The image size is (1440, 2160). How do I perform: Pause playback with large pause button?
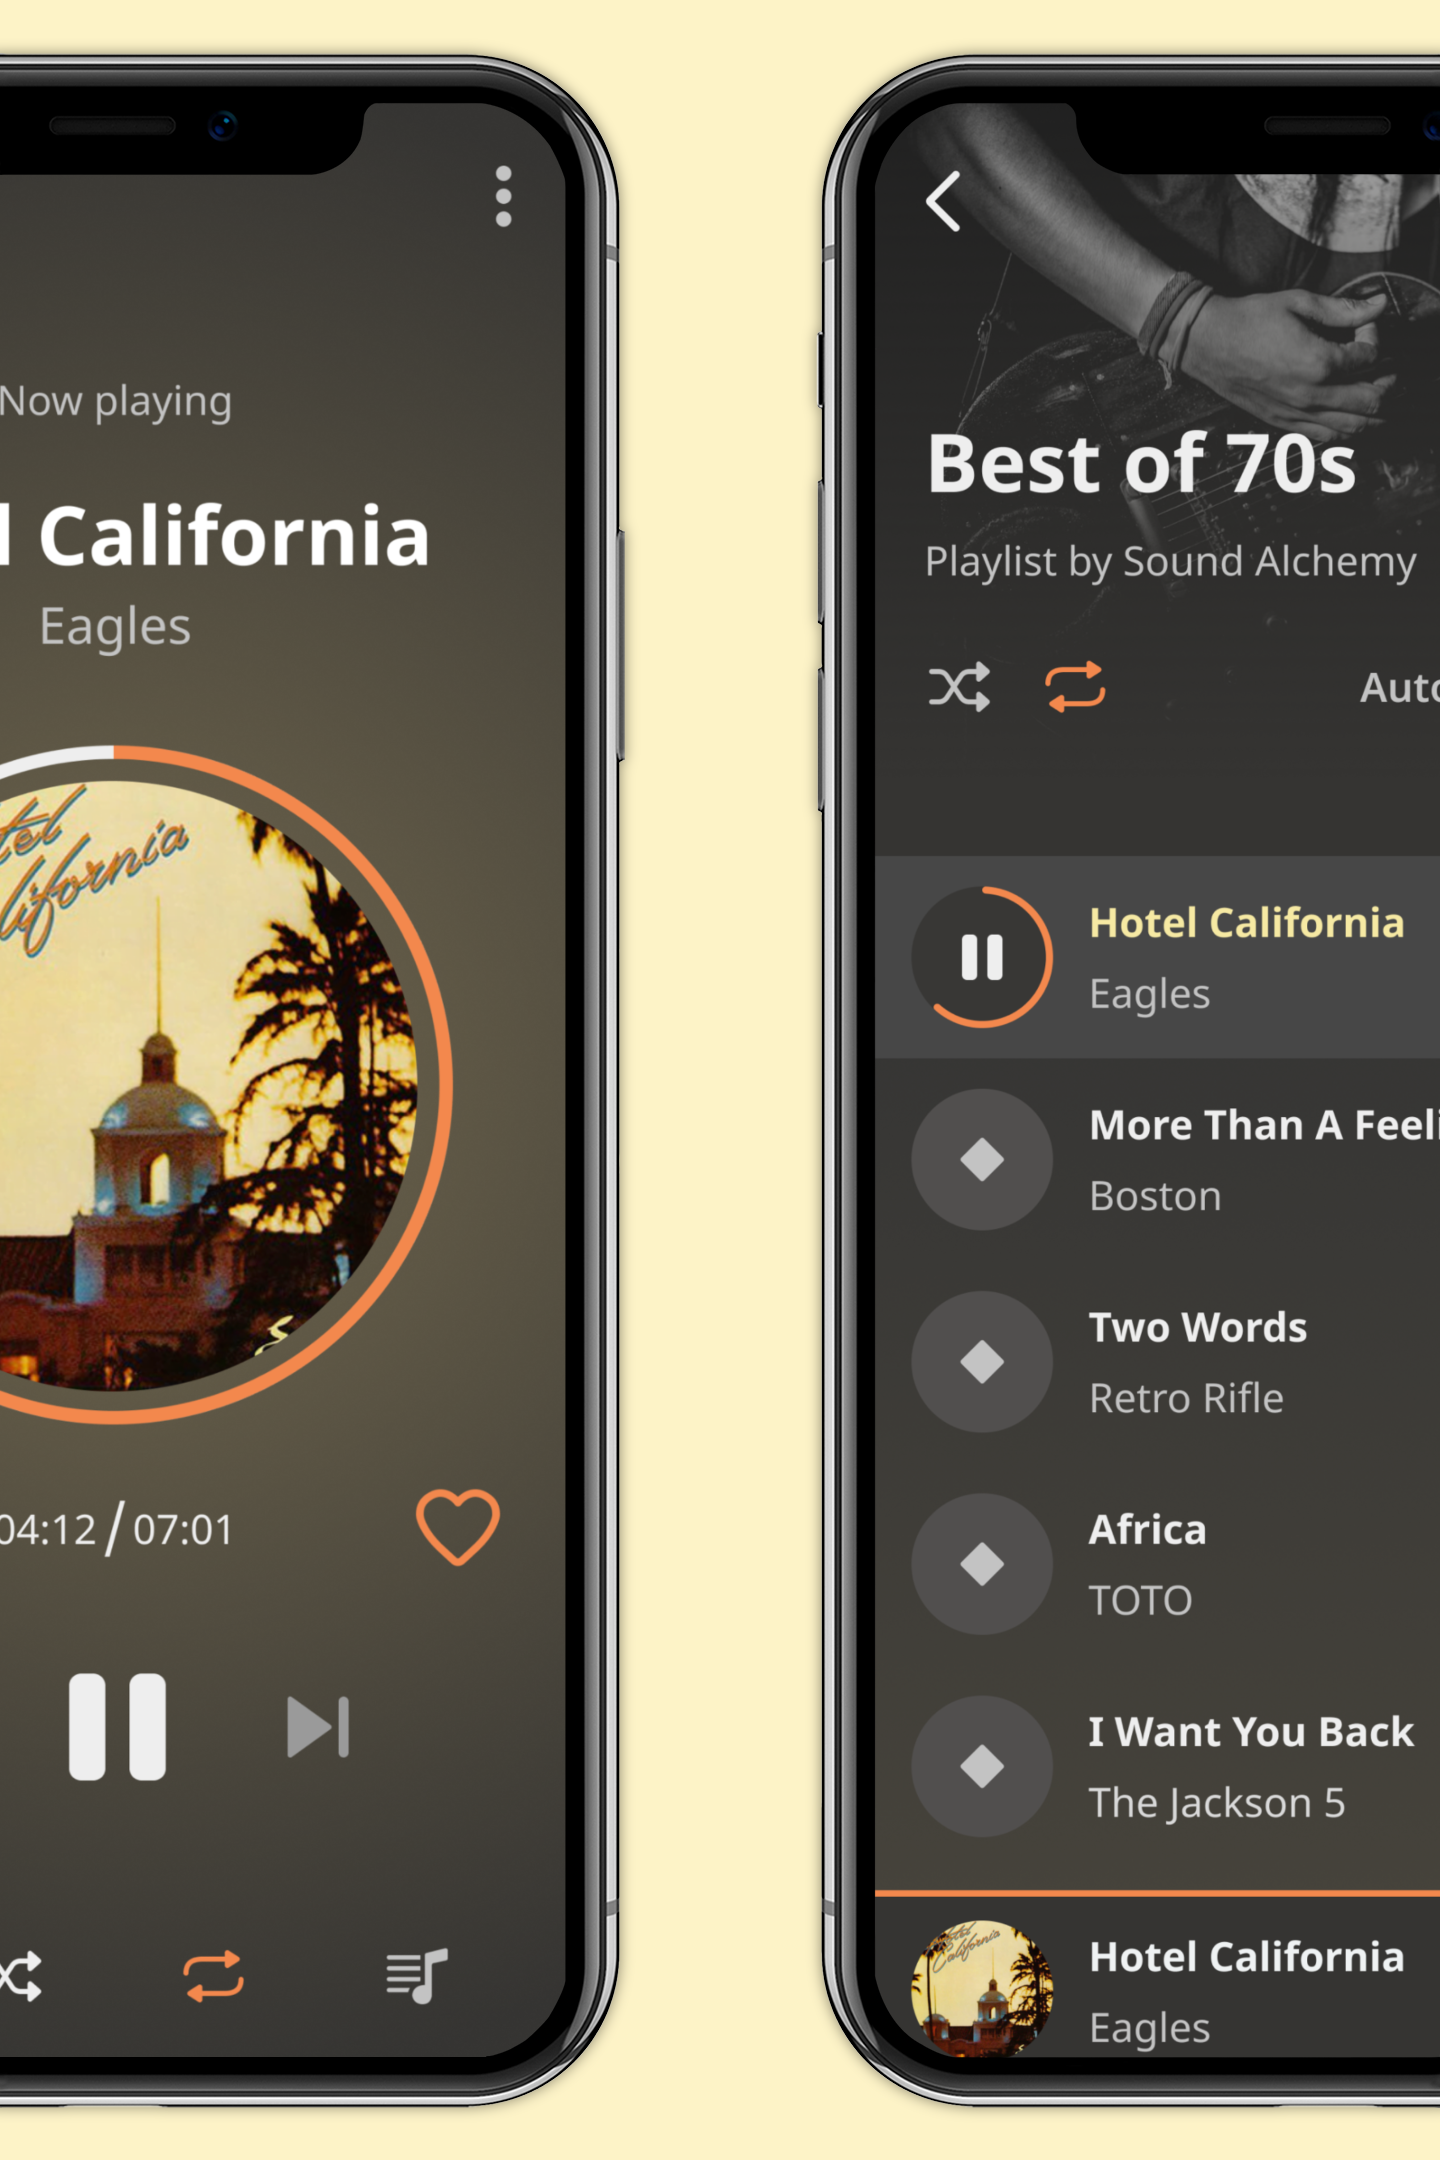point(117,1727)
